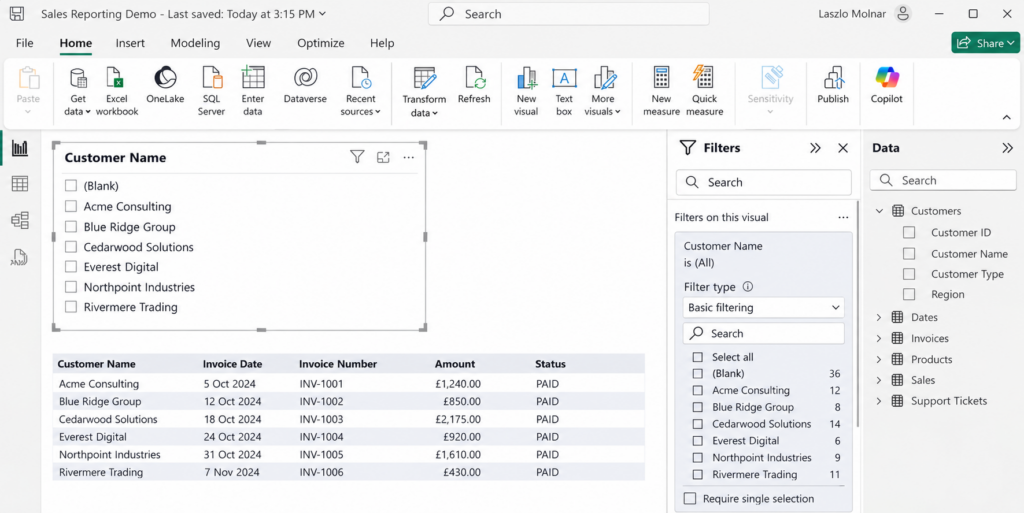Viewport: 1024px width, 513px height.
Task: Open the OneLake data hub
Action: point(165,86)
